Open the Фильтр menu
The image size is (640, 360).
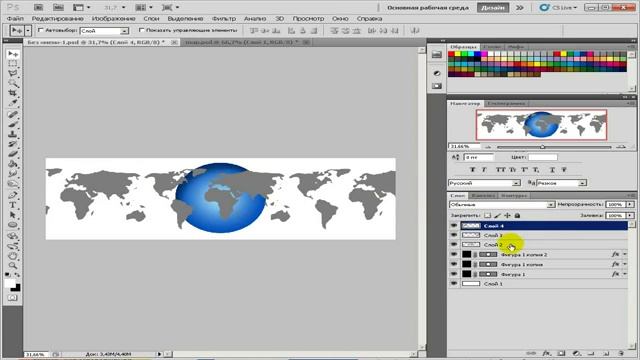coord(224,18)
